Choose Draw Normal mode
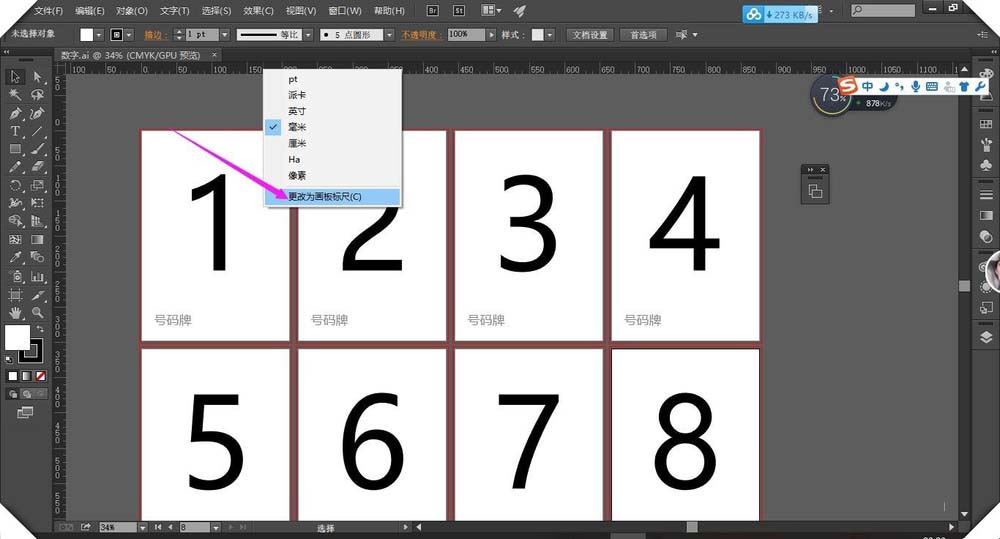Viewport: 1000px width, 539px height. (x=13, y=394)
